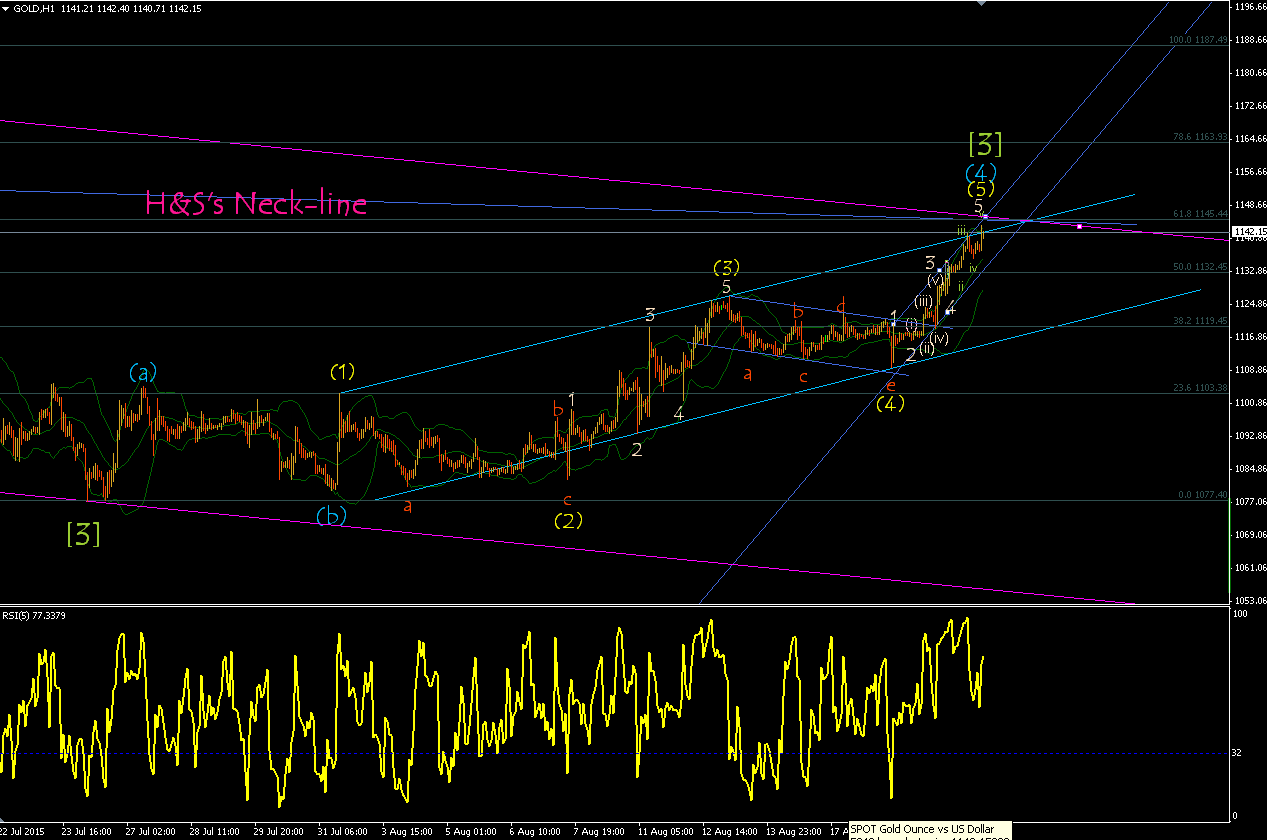The height and width of the screenshot is (840, 1267).
Task: Select the green [3] label below the July low
Action: pos(82,535)
